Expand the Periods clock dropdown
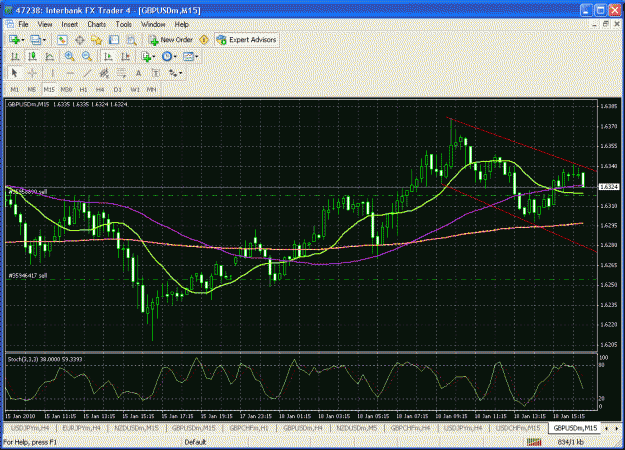The image size is (625, 450). pyautogui.click(x=175, y=57)
